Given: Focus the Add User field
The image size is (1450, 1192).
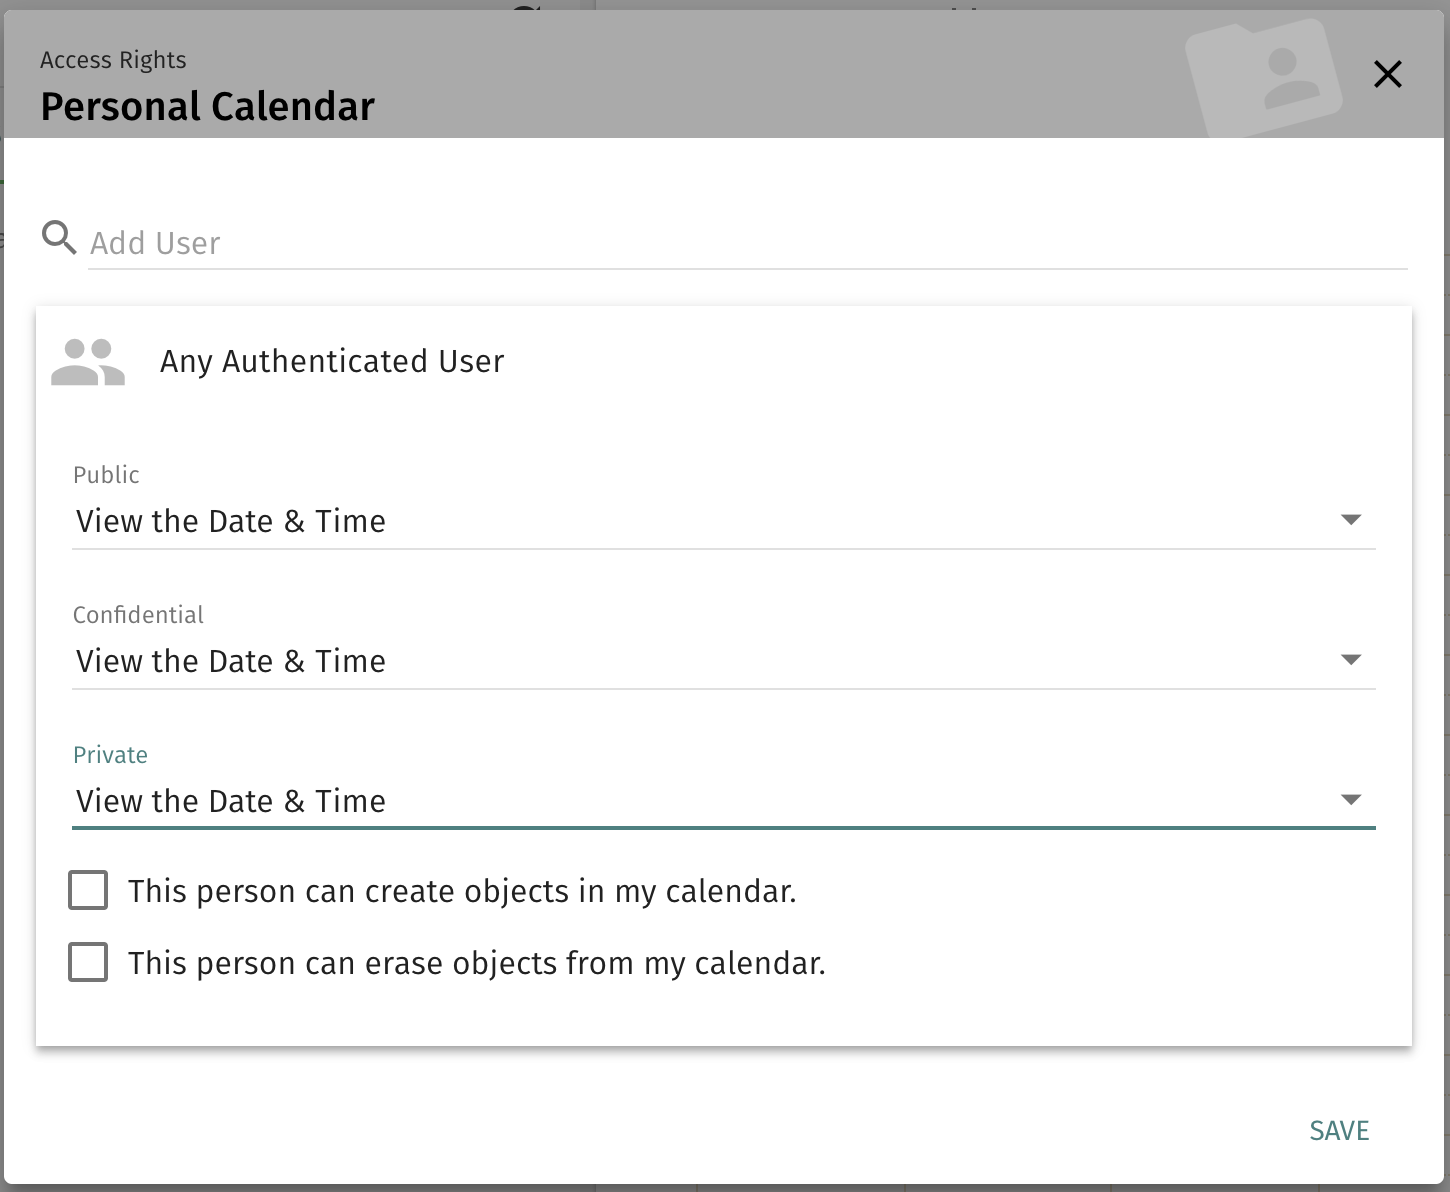Looking at the screenshot, I should coord(748,243).
